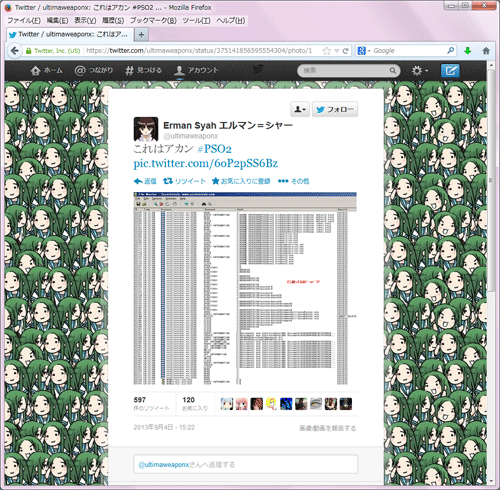Open a new tab with the plus button
This screenshot has height=490, width=500.
(x=141, y=35)
